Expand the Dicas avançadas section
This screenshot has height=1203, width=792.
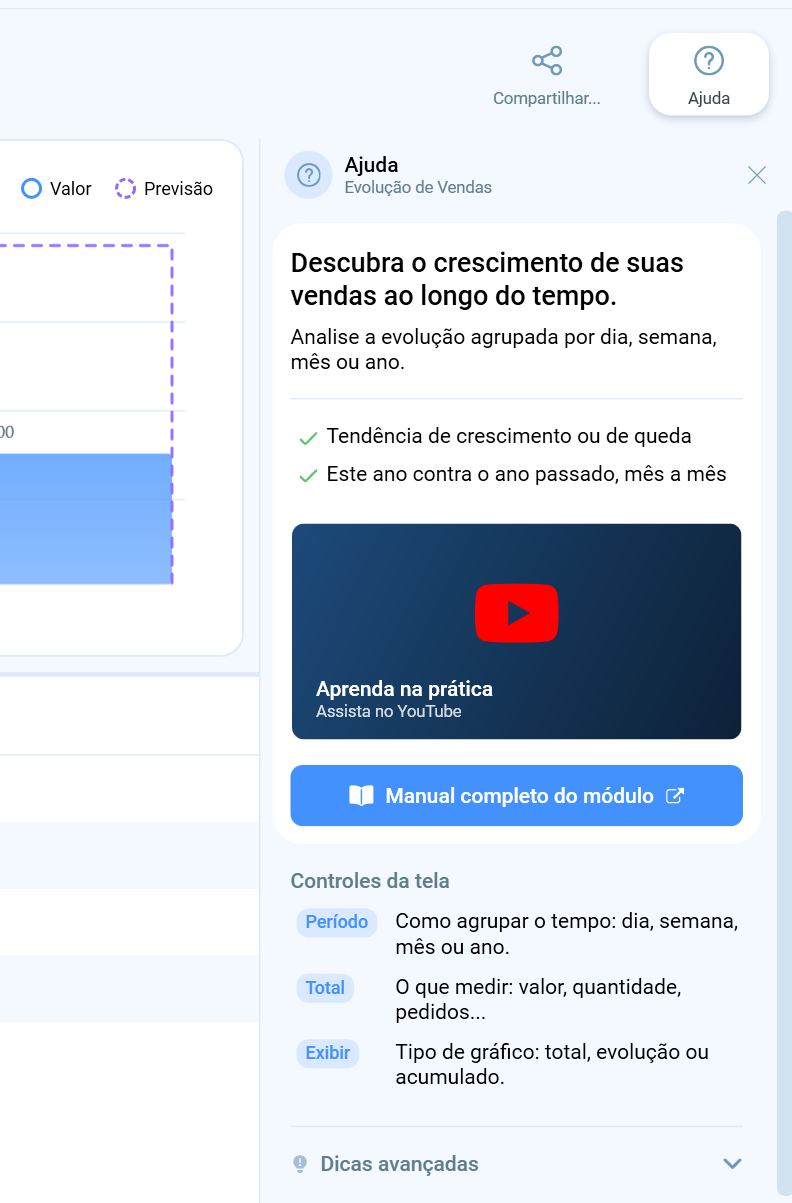pos(517,1164)
